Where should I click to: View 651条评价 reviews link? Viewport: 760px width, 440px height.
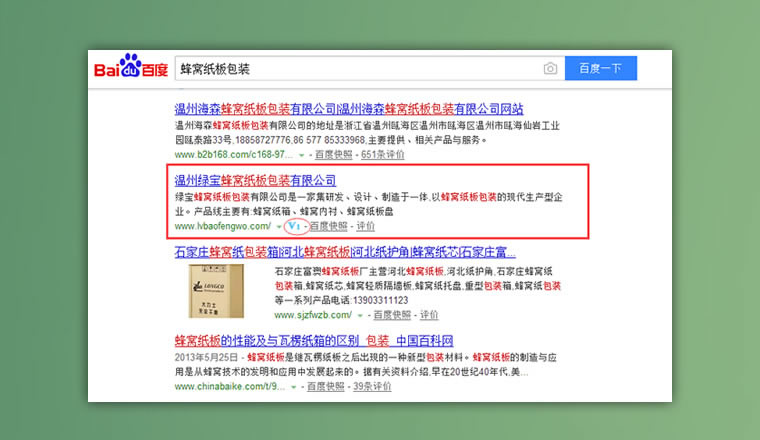(x=382, y=155)
